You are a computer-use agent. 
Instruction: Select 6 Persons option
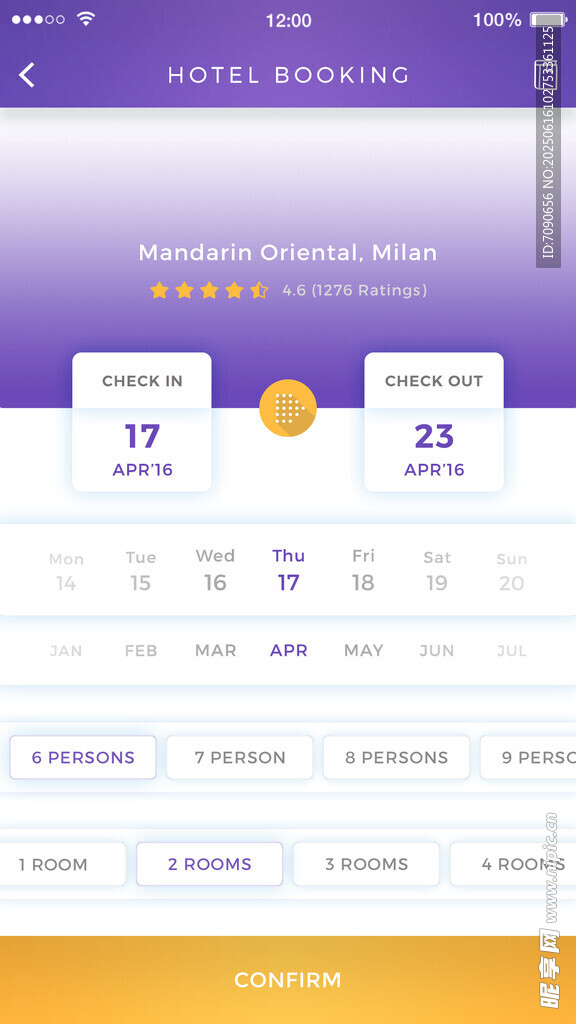click(x=83, y=758)
